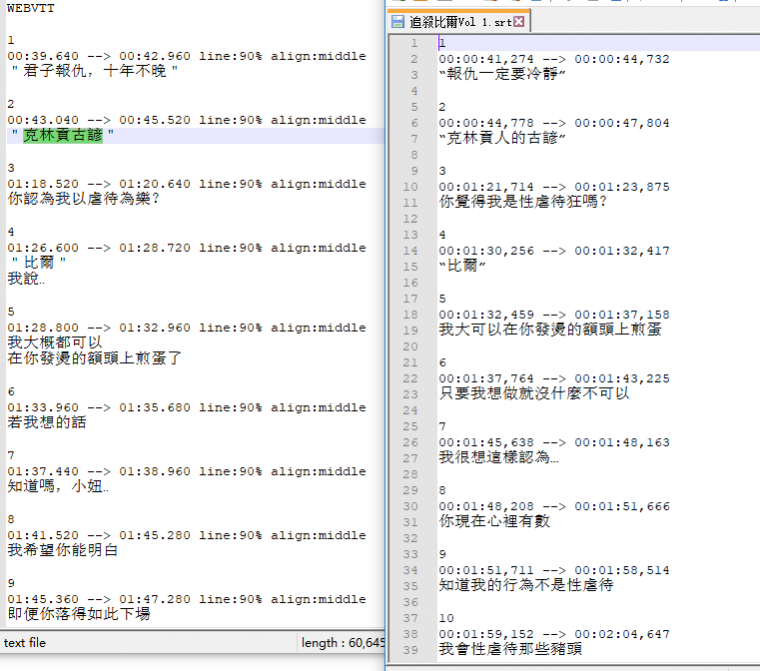
Task: Click timestamp 00:01:59,152 --> 00:02:04,647 in srt file
Action: coord(554,635)
